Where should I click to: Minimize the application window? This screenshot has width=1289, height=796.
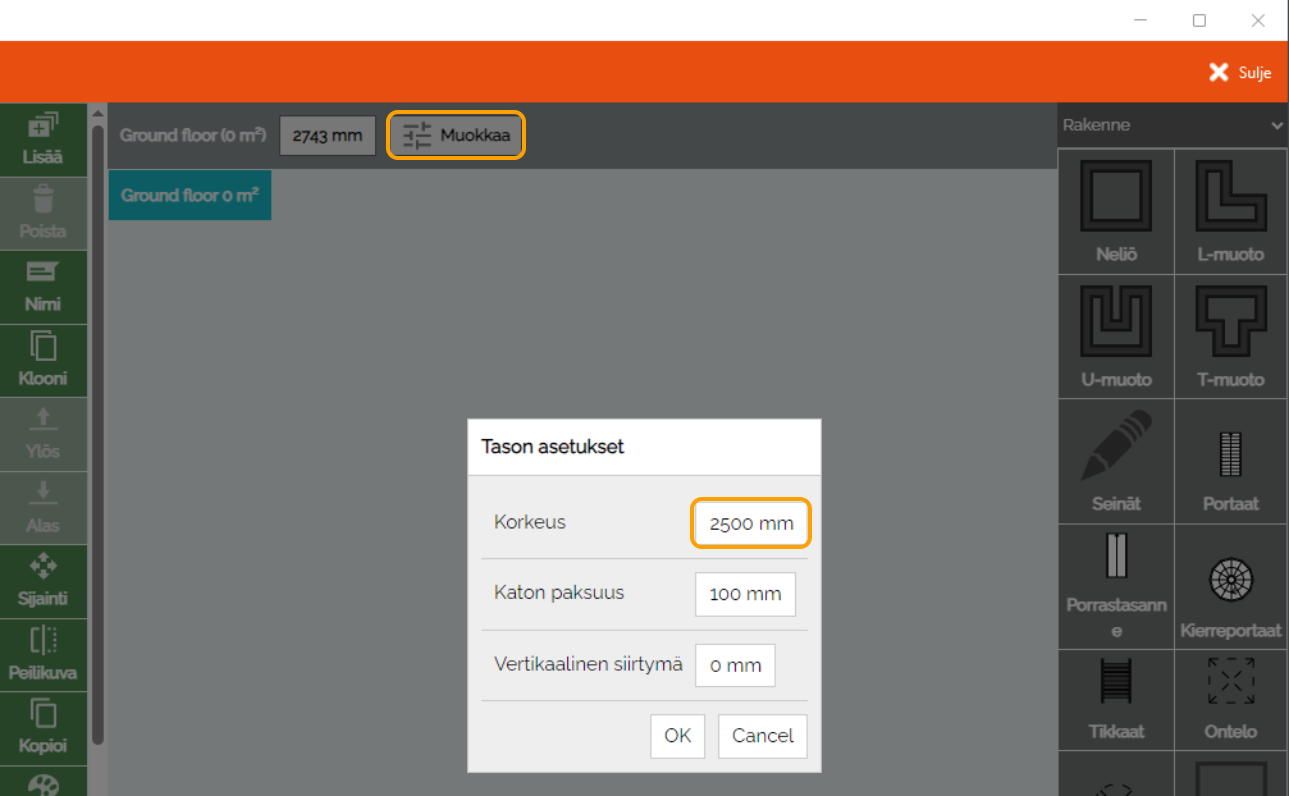click(1140, 20)
